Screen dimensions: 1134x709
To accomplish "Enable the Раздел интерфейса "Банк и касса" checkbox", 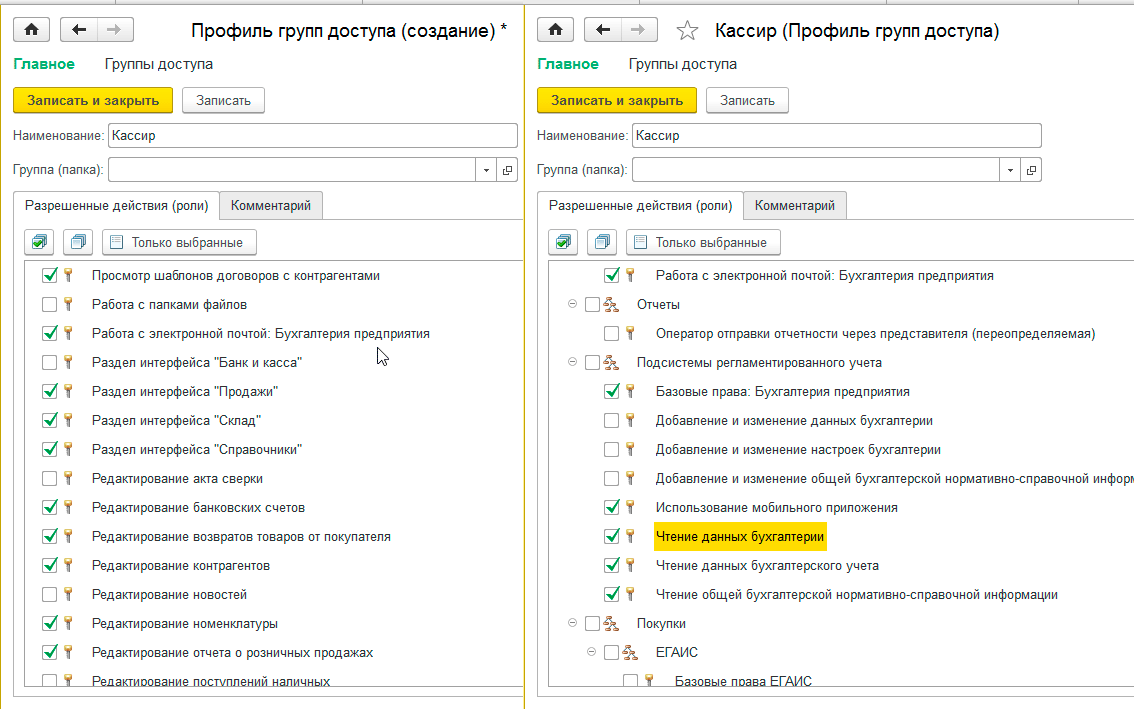I will click(50, 362).
